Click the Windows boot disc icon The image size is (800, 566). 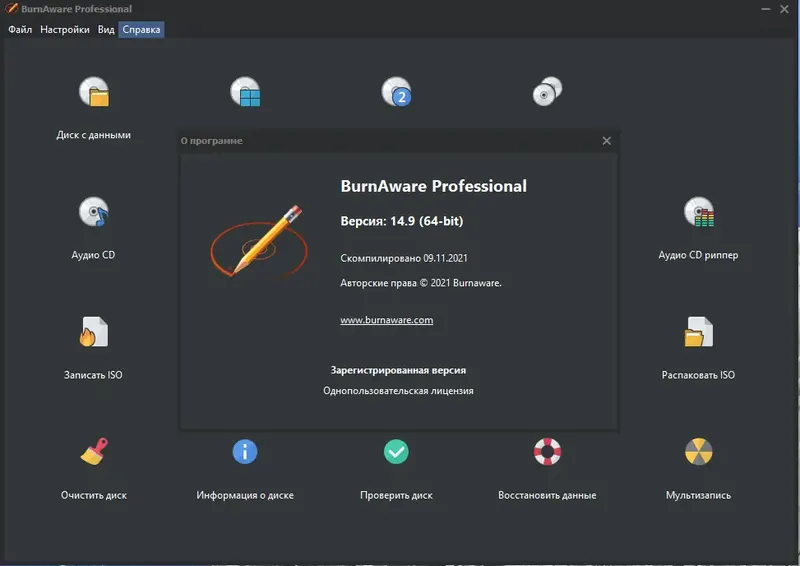click(245, 91)
